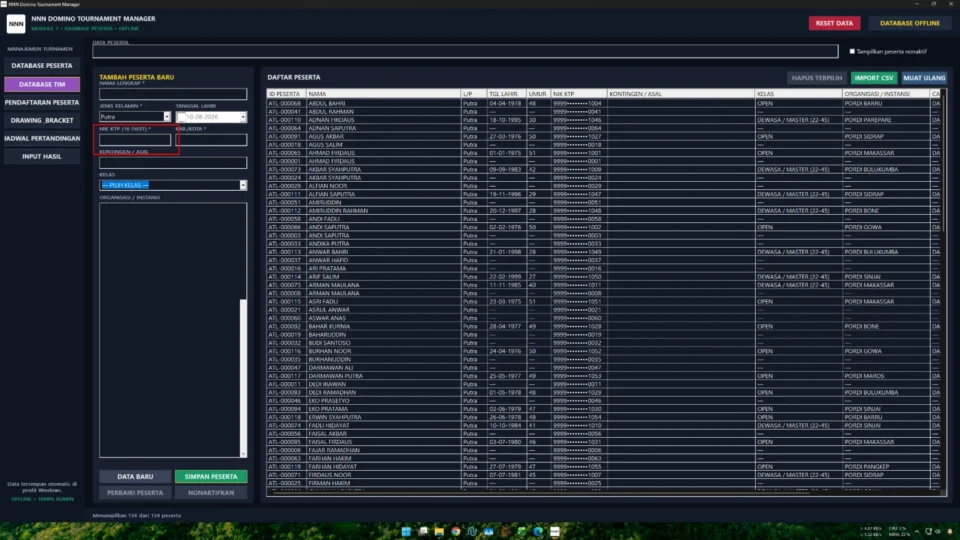This screenshot has width=960, height=540.
Task: Open Microsoft Edge from the taskbar
Action: [x=538, y=531]
